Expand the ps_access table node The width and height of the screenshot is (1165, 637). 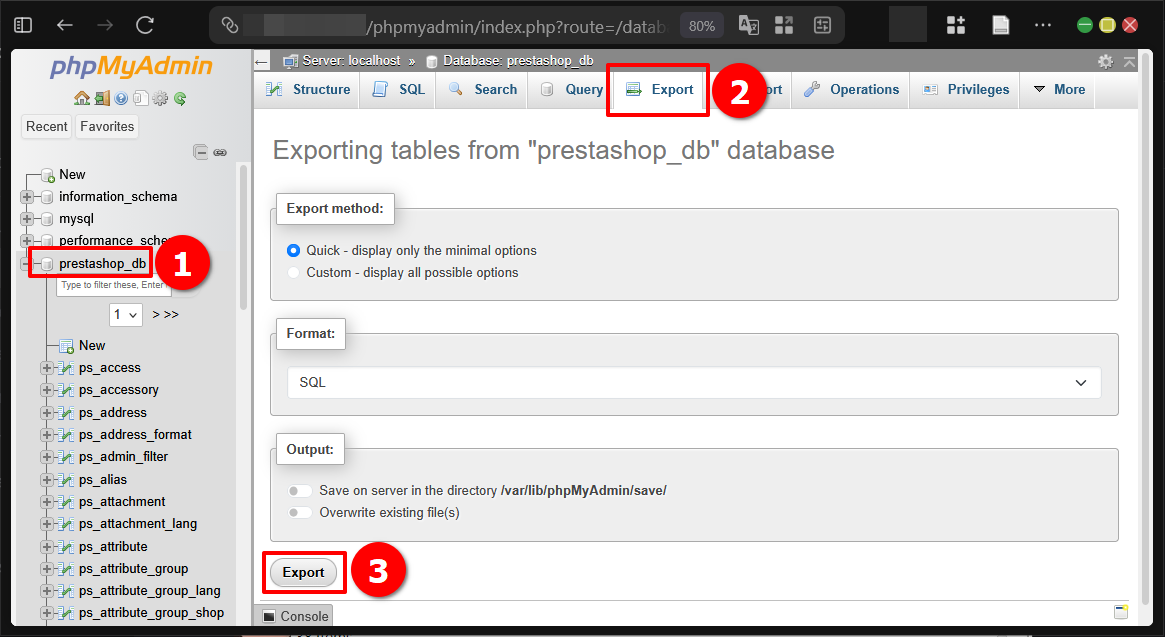click(x=45, y=367)
